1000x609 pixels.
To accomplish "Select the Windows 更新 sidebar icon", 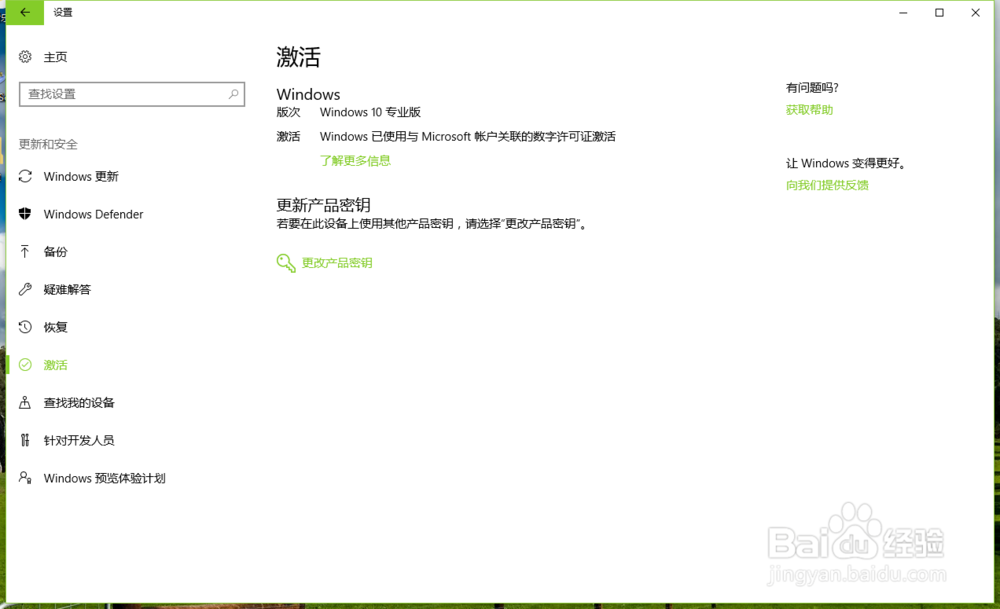I will click(25, 176).
